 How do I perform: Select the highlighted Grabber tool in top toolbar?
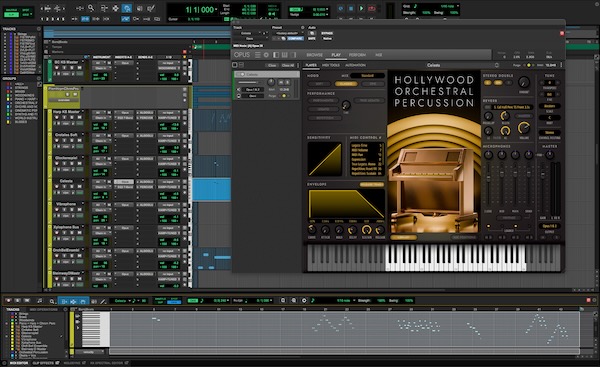pyautogui.click(x=127, y=8)
